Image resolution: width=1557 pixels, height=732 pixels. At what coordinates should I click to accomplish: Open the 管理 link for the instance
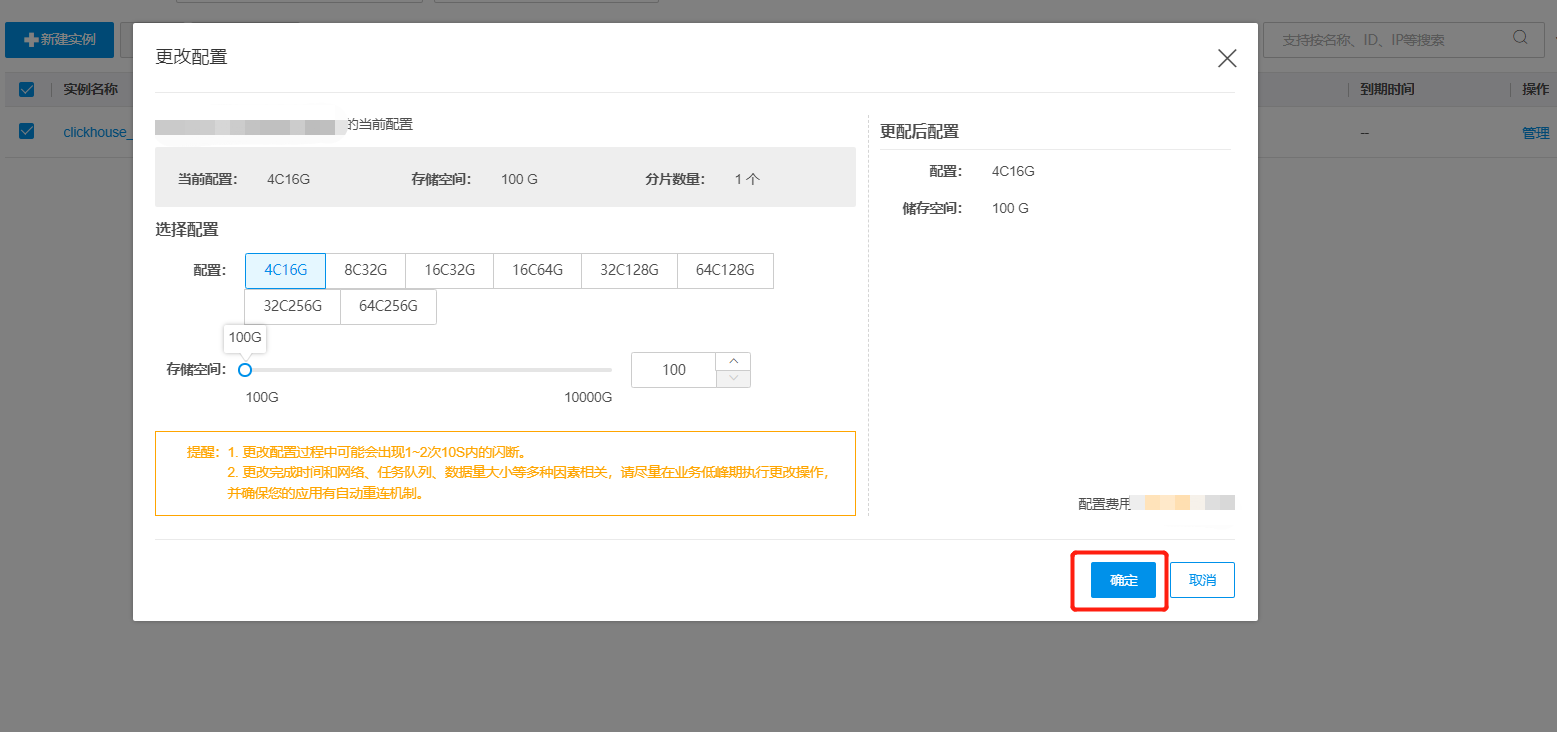tap(1535, 133)
